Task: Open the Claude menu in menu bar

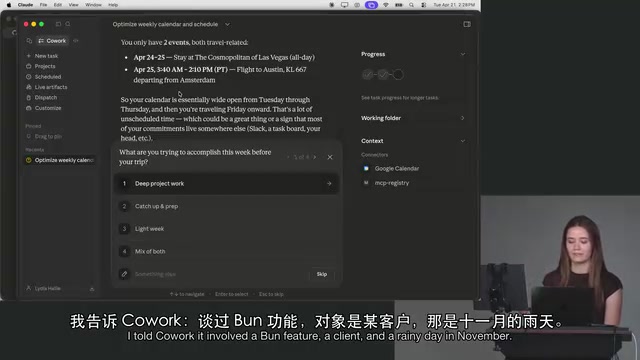Action: tap(25, 5)
